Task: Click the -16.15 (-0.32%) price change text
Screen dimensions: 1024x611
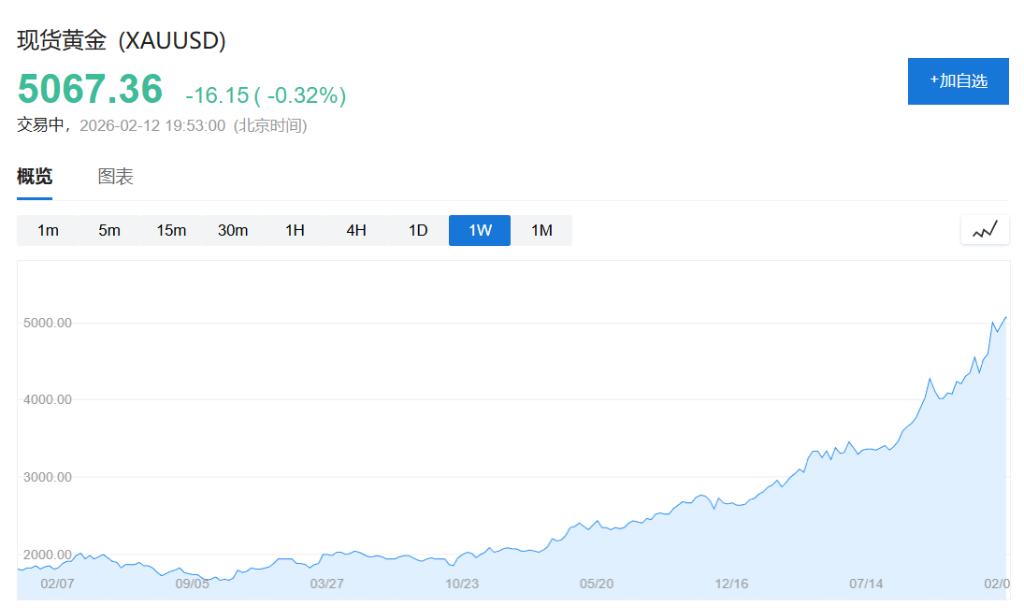Action: click(x=266, y=96)
